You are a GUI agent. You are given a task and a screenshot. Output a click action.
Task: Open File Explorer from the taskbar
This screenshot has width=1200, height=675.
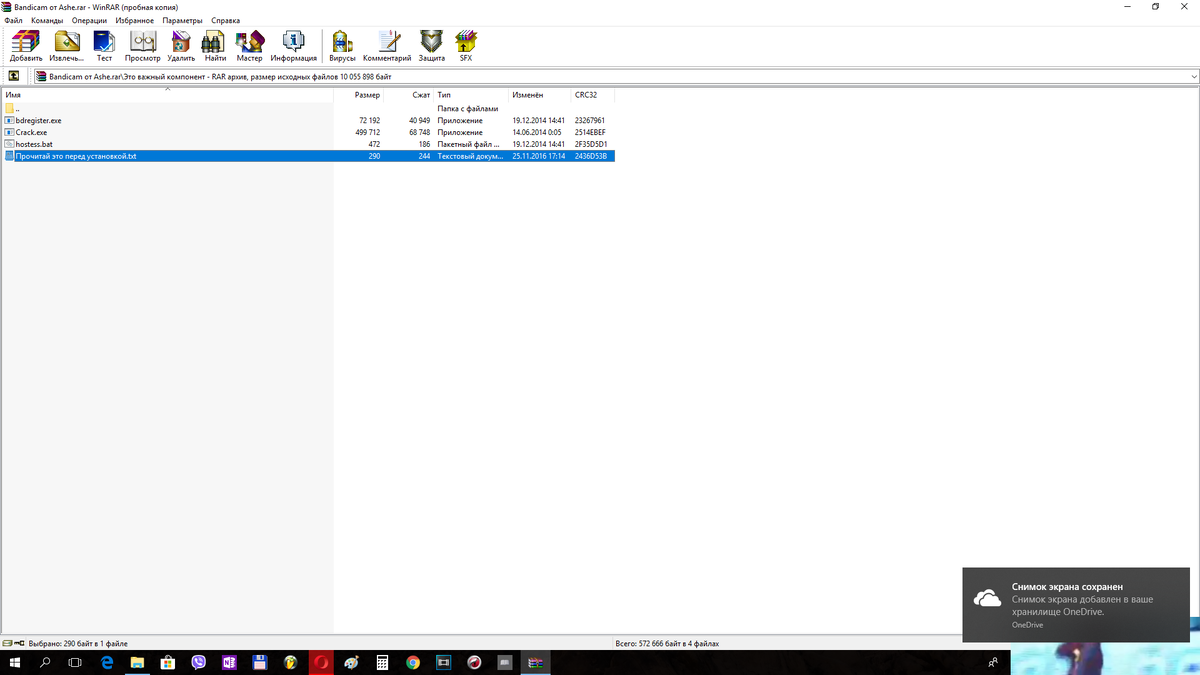137,662
